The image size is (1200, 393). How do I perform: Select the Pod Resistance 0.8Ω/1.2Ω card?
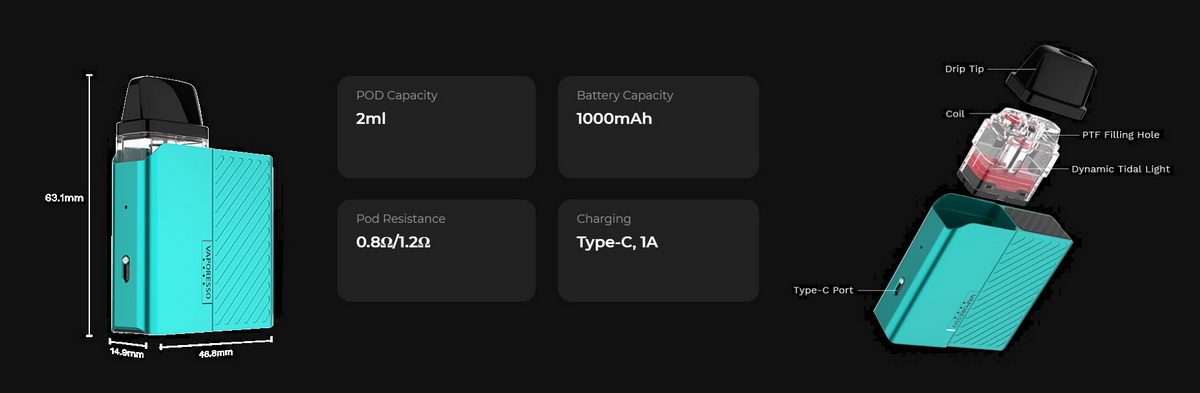tap(437, 251)
